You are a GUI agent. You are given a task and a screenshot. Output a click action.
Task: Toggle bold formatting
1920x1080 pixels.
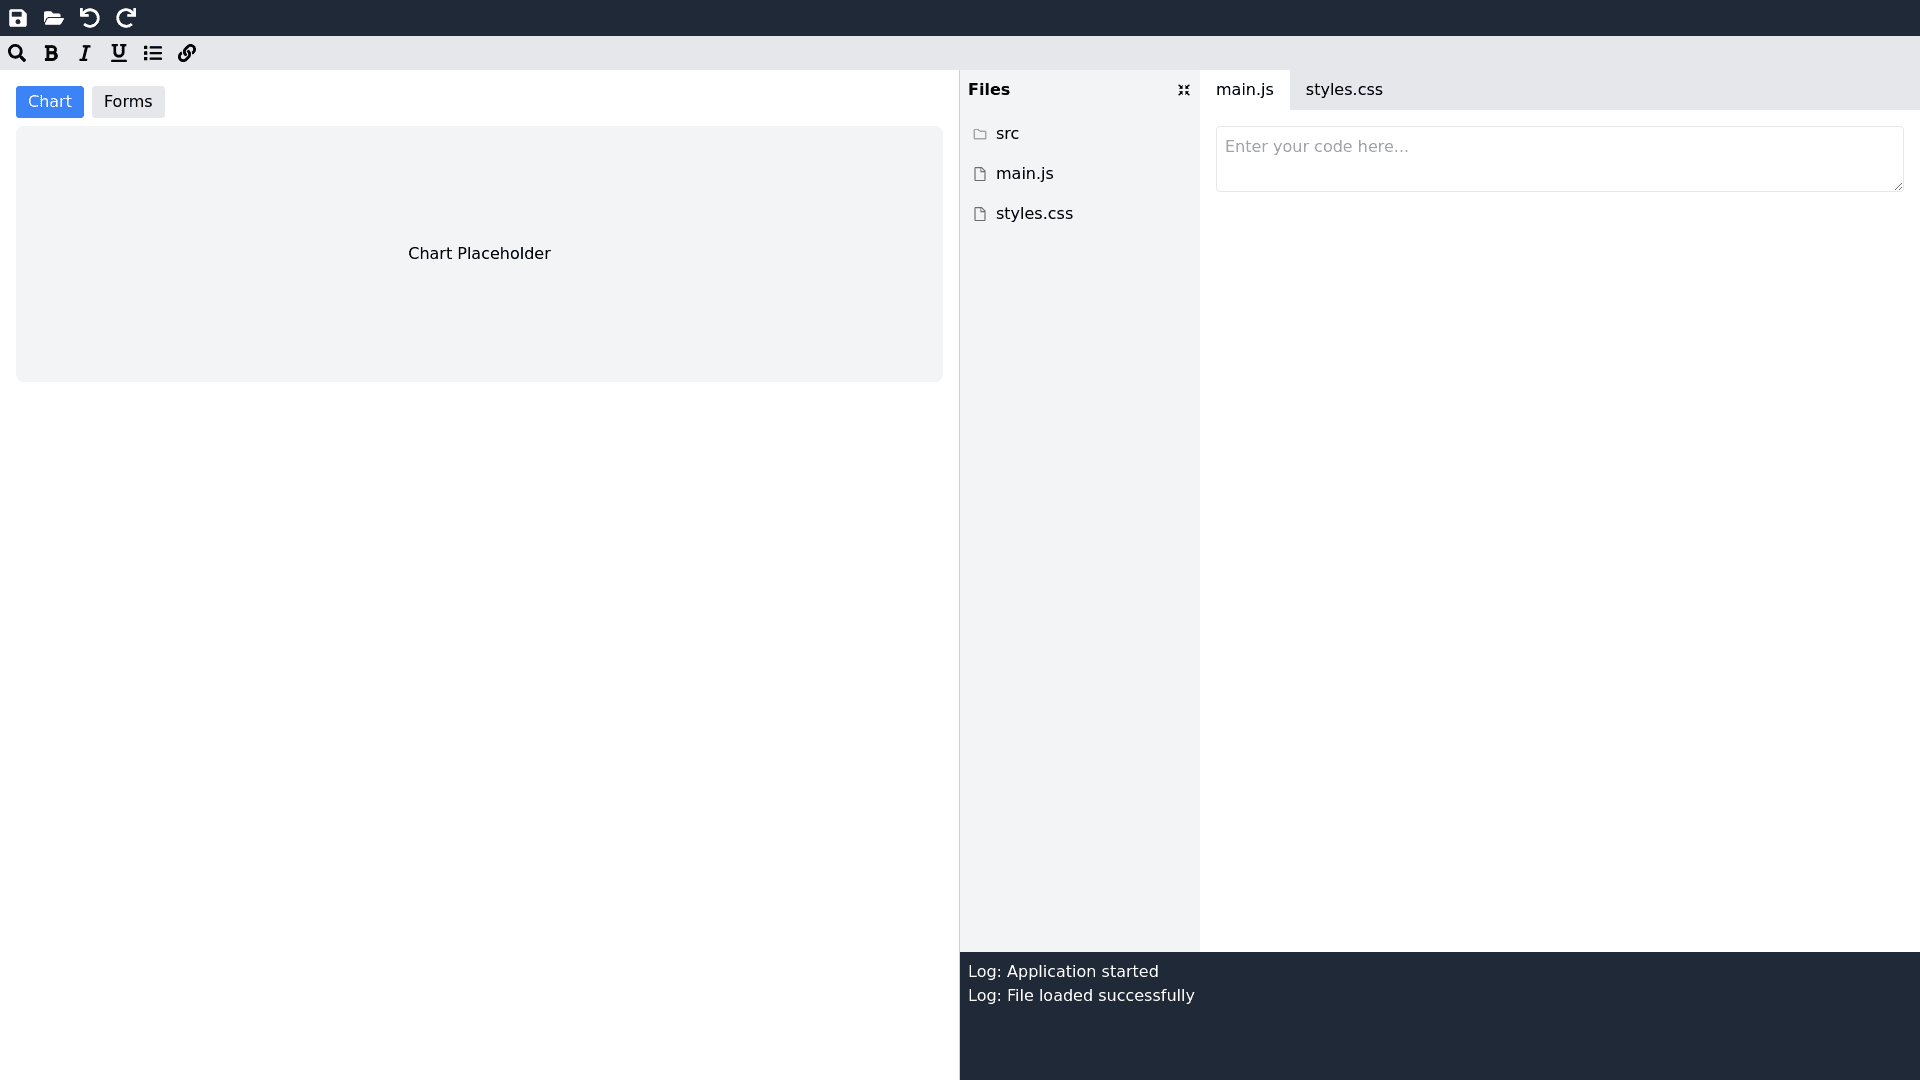click(51, 54)
